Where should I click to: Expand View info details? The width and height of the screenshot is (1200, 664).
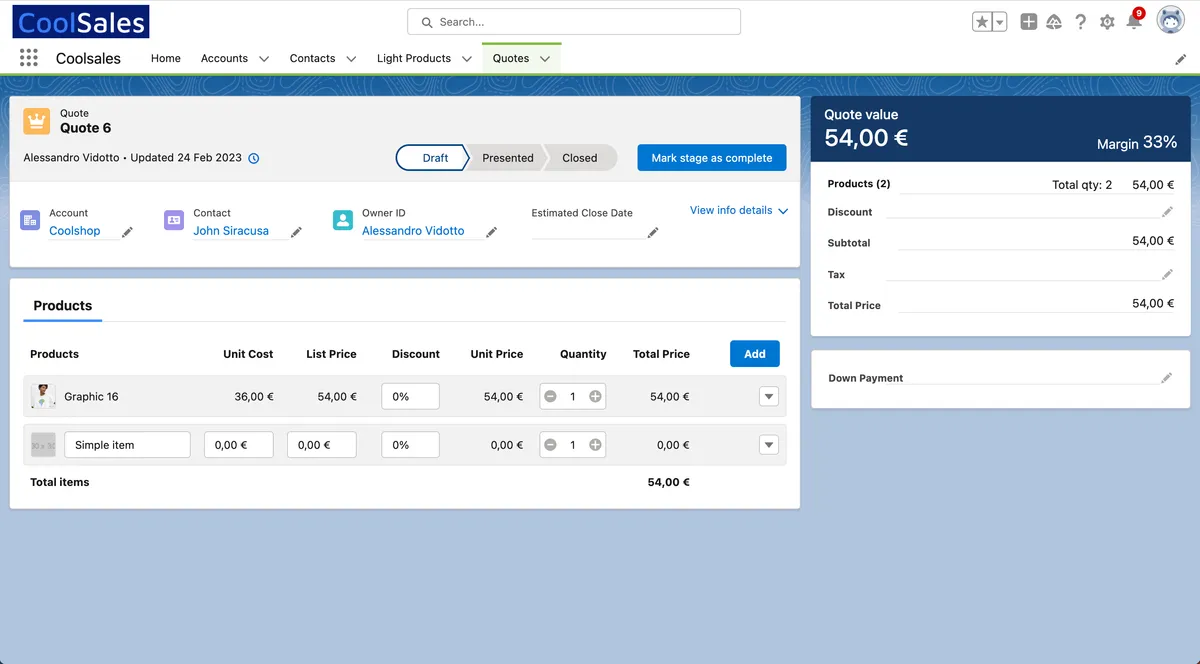(739, 210)
